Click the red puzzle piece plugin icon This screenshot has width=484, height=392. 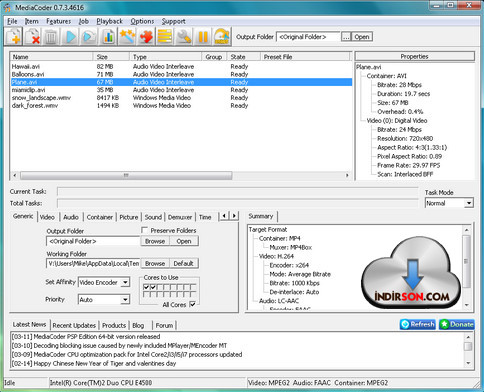point(146,36)
